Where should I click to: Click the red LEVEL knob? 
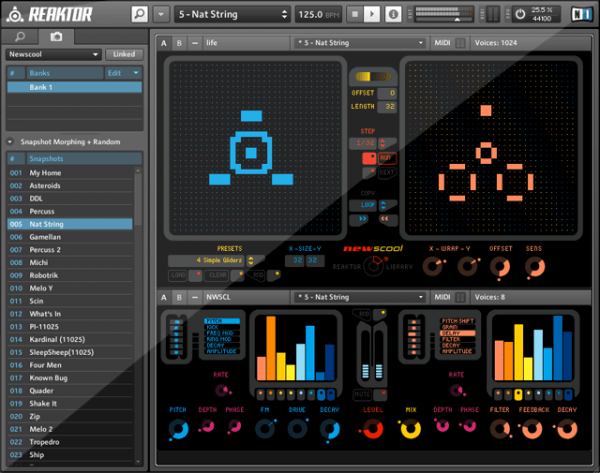pyautogui.click(x=371, y=428)
